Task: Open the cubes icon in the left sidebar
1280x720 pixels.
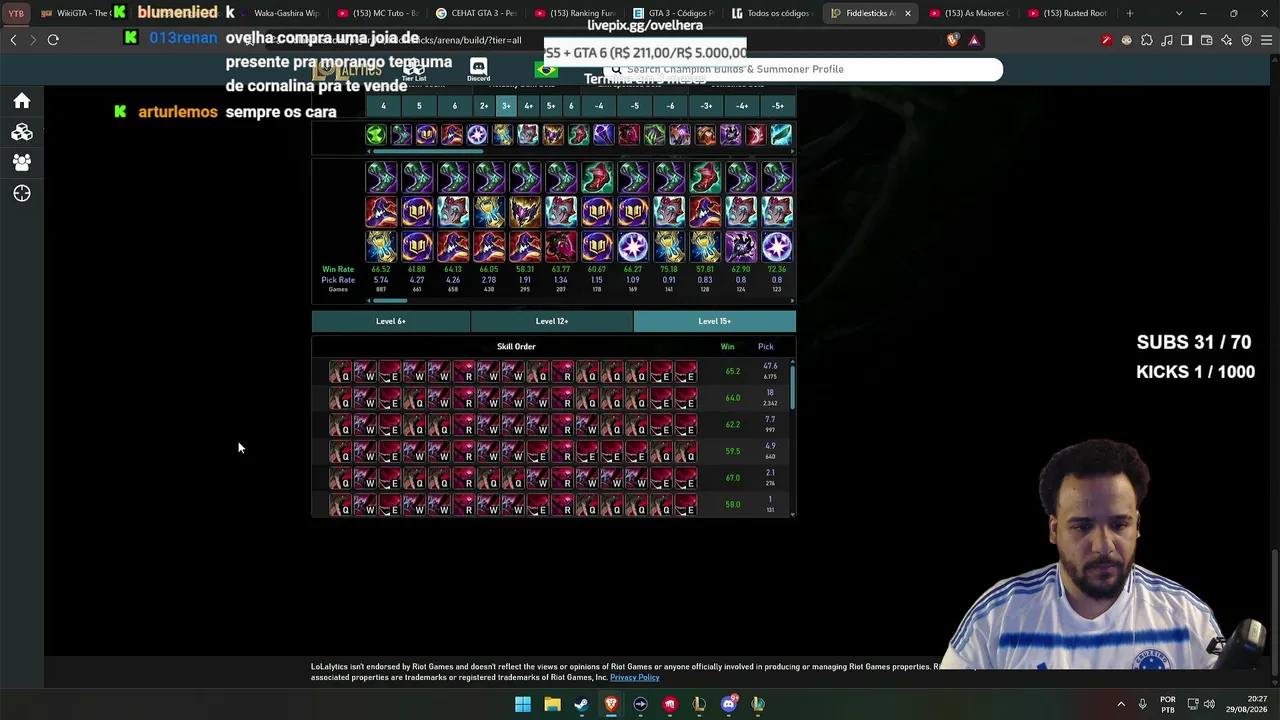Action: click(21, 132)
